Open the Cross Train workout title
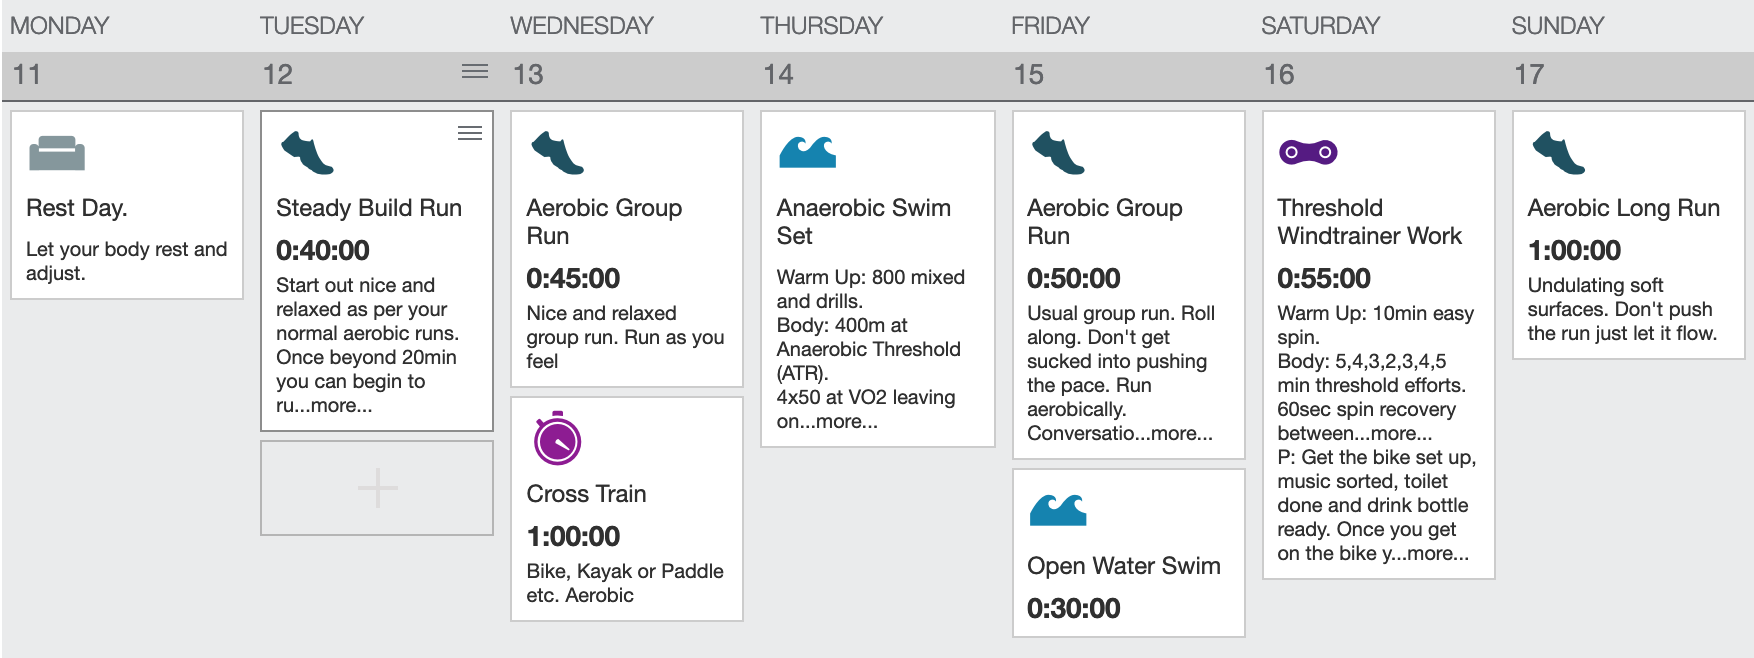 586,494
